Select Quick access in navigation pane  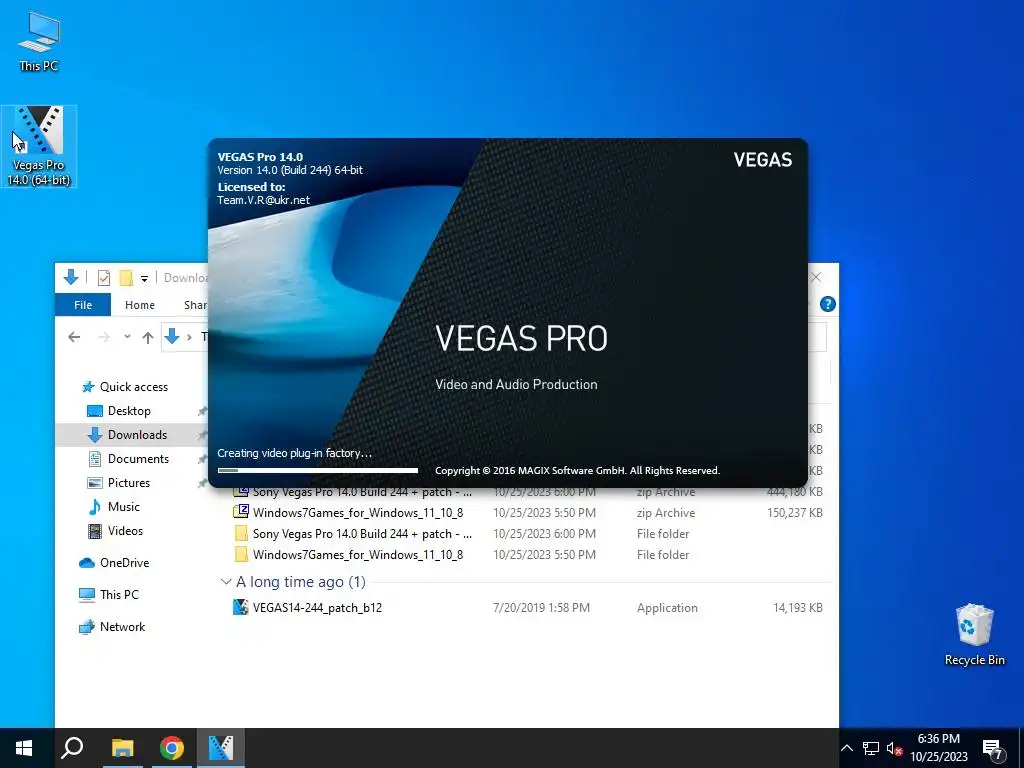coord(125,387)
